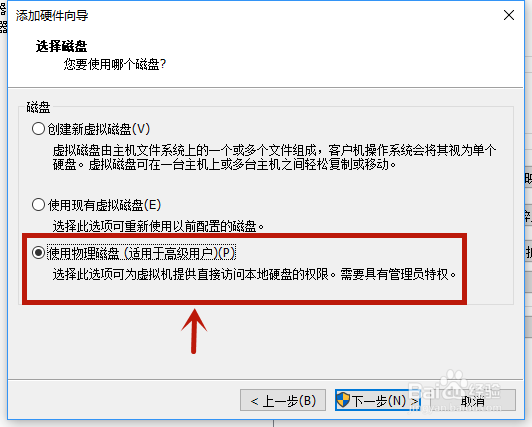
Task: Click the red arrow annotation below highlighted option
Action: pyautogui.click(x=194, y=331)
